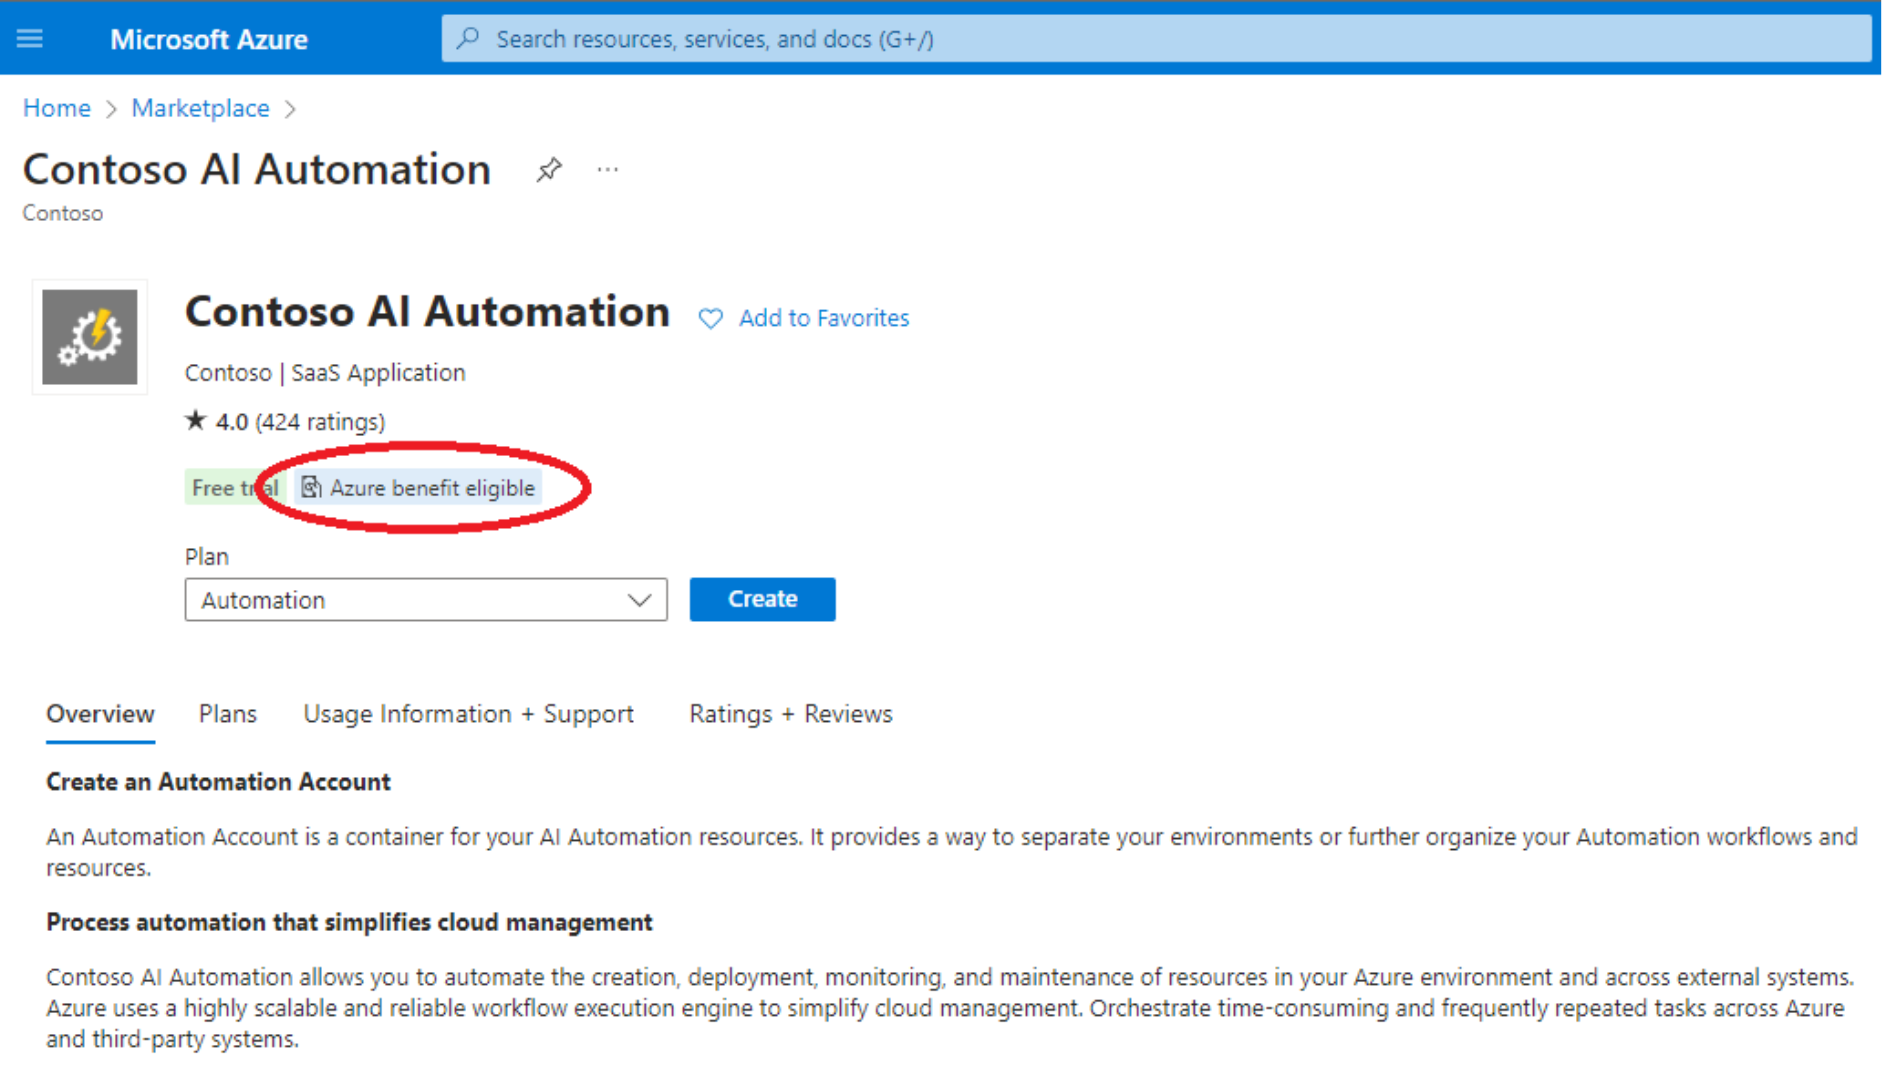This screenshot has width=1883, height=1070.
Task: Focus the search resources input field
Action: coord(1156,39)
